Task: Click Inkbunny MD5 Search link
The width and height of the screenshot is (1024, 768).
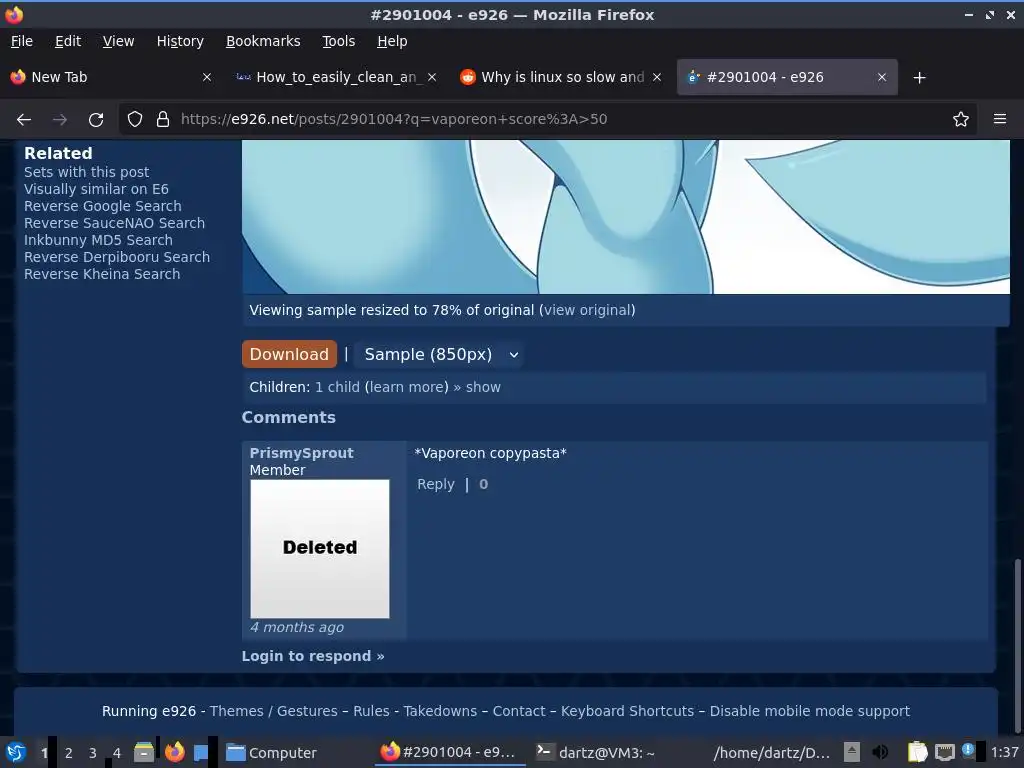Action: [x=98, y=240]
